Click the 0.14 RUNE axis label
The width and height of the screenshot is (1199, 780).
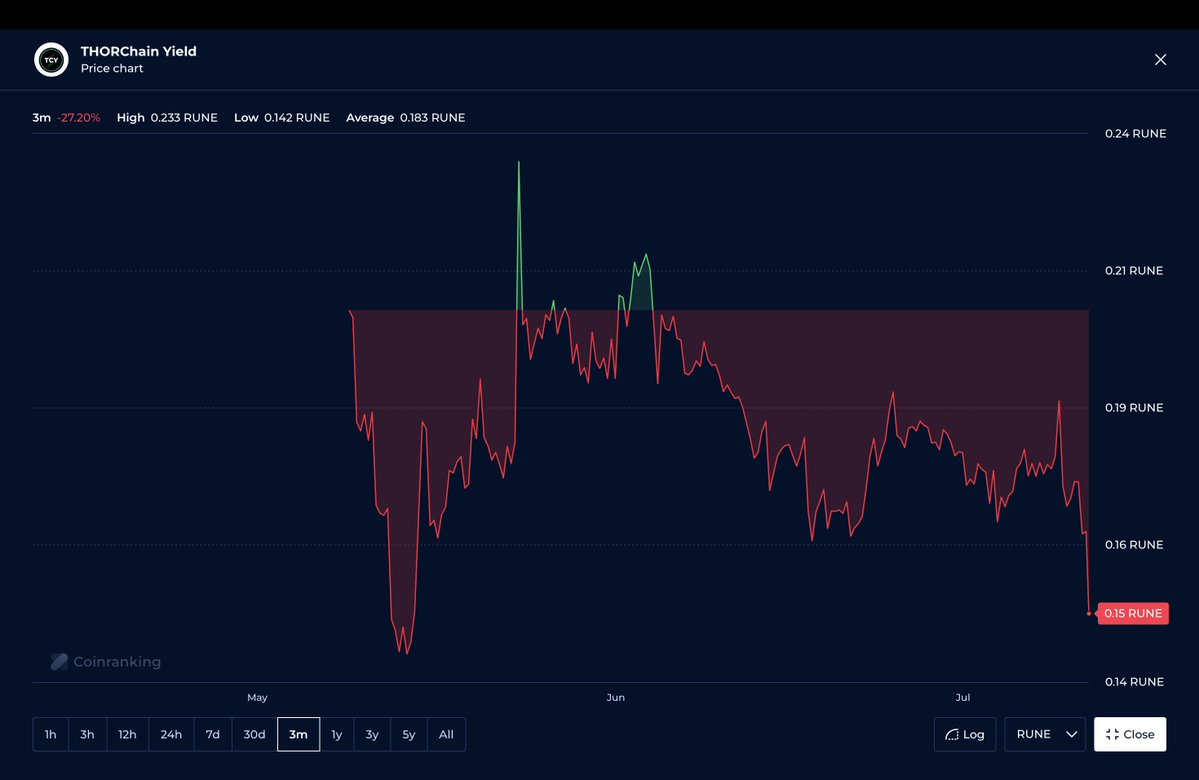point(1134,681)
